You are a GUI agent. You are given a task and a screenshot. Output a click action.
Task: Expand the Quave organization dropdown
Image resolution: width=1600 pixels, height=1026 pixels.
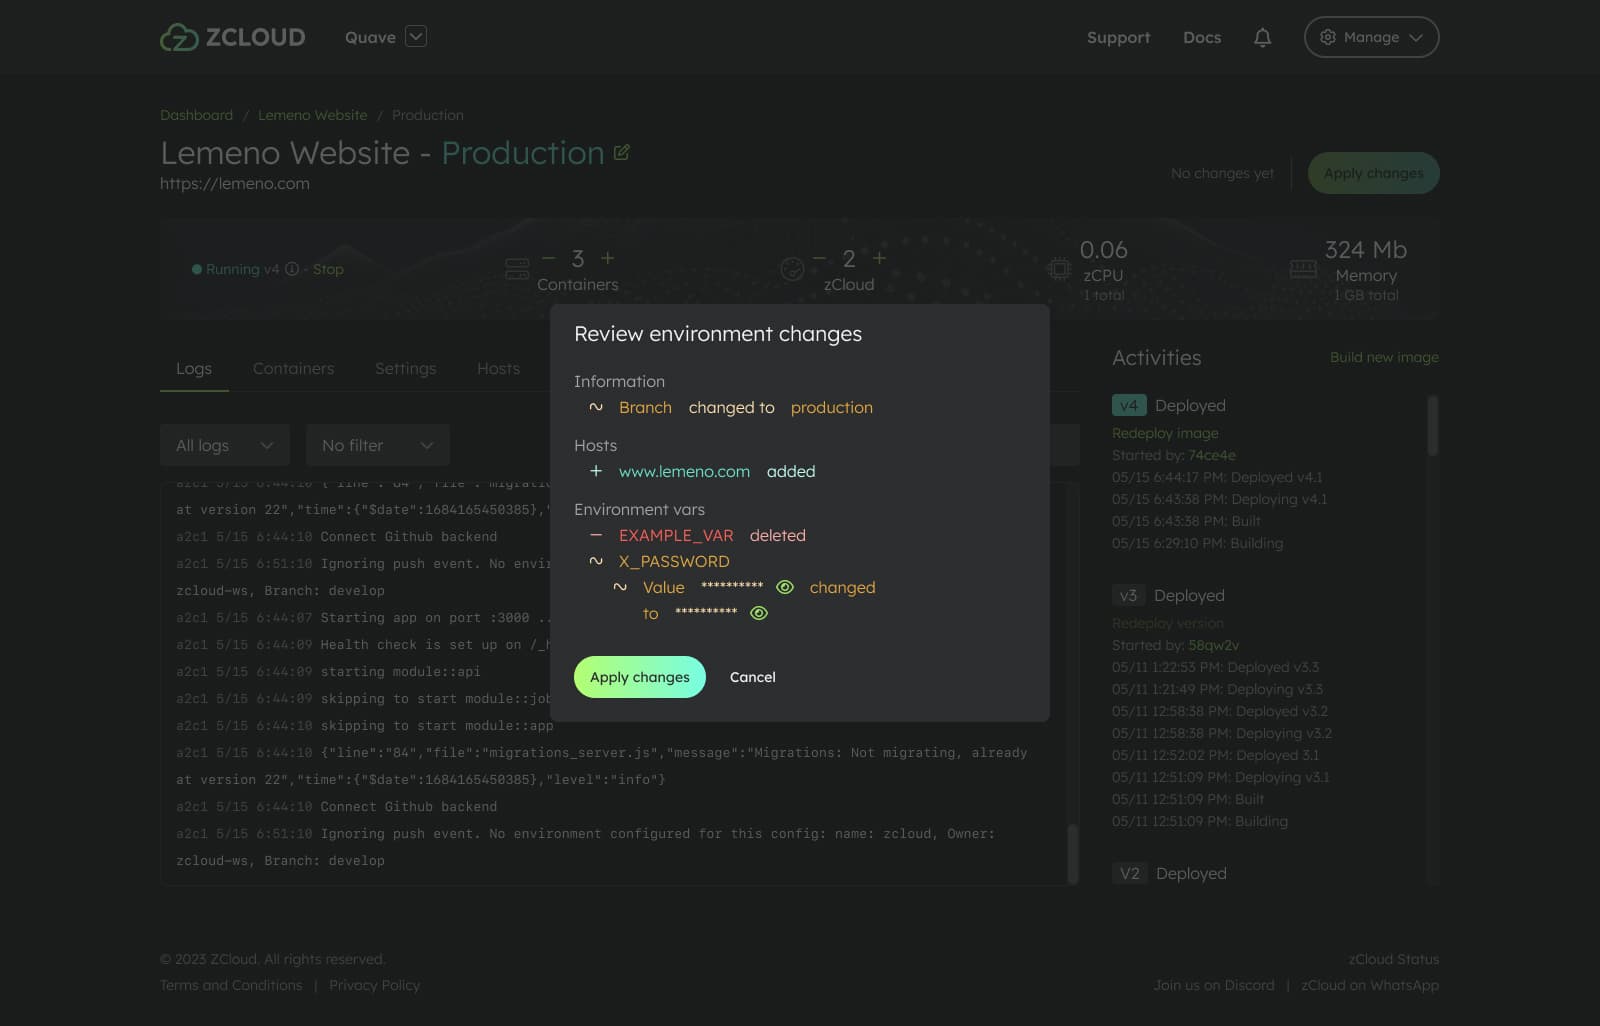click(x=416, y=37)
